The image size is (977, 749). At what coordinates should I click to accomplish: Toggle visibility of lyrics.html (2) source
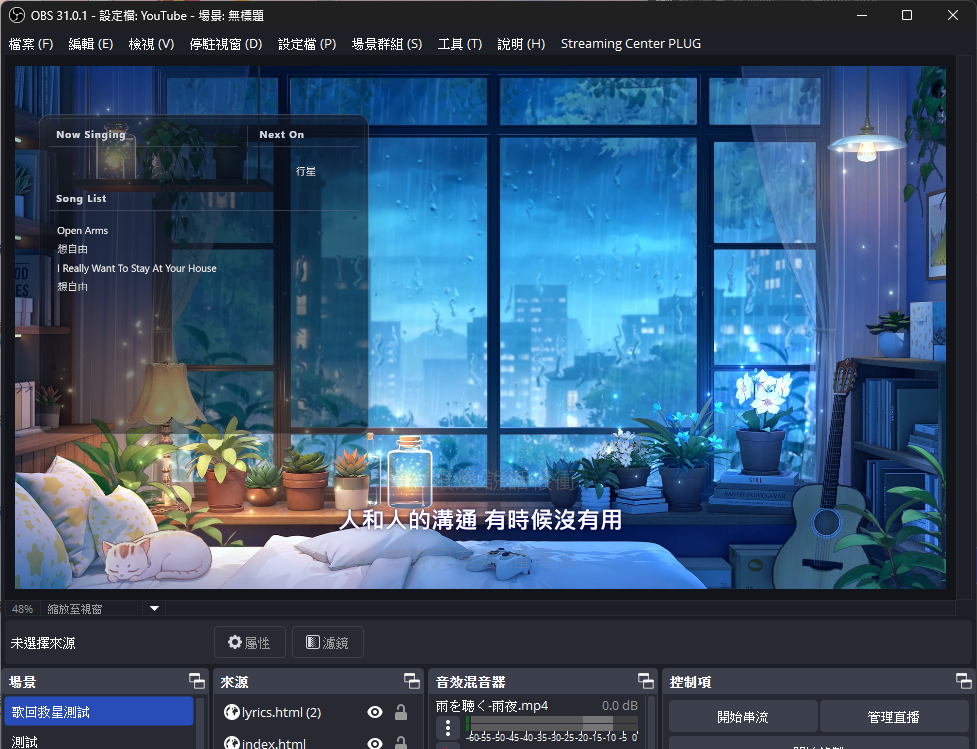coord(374,712)
